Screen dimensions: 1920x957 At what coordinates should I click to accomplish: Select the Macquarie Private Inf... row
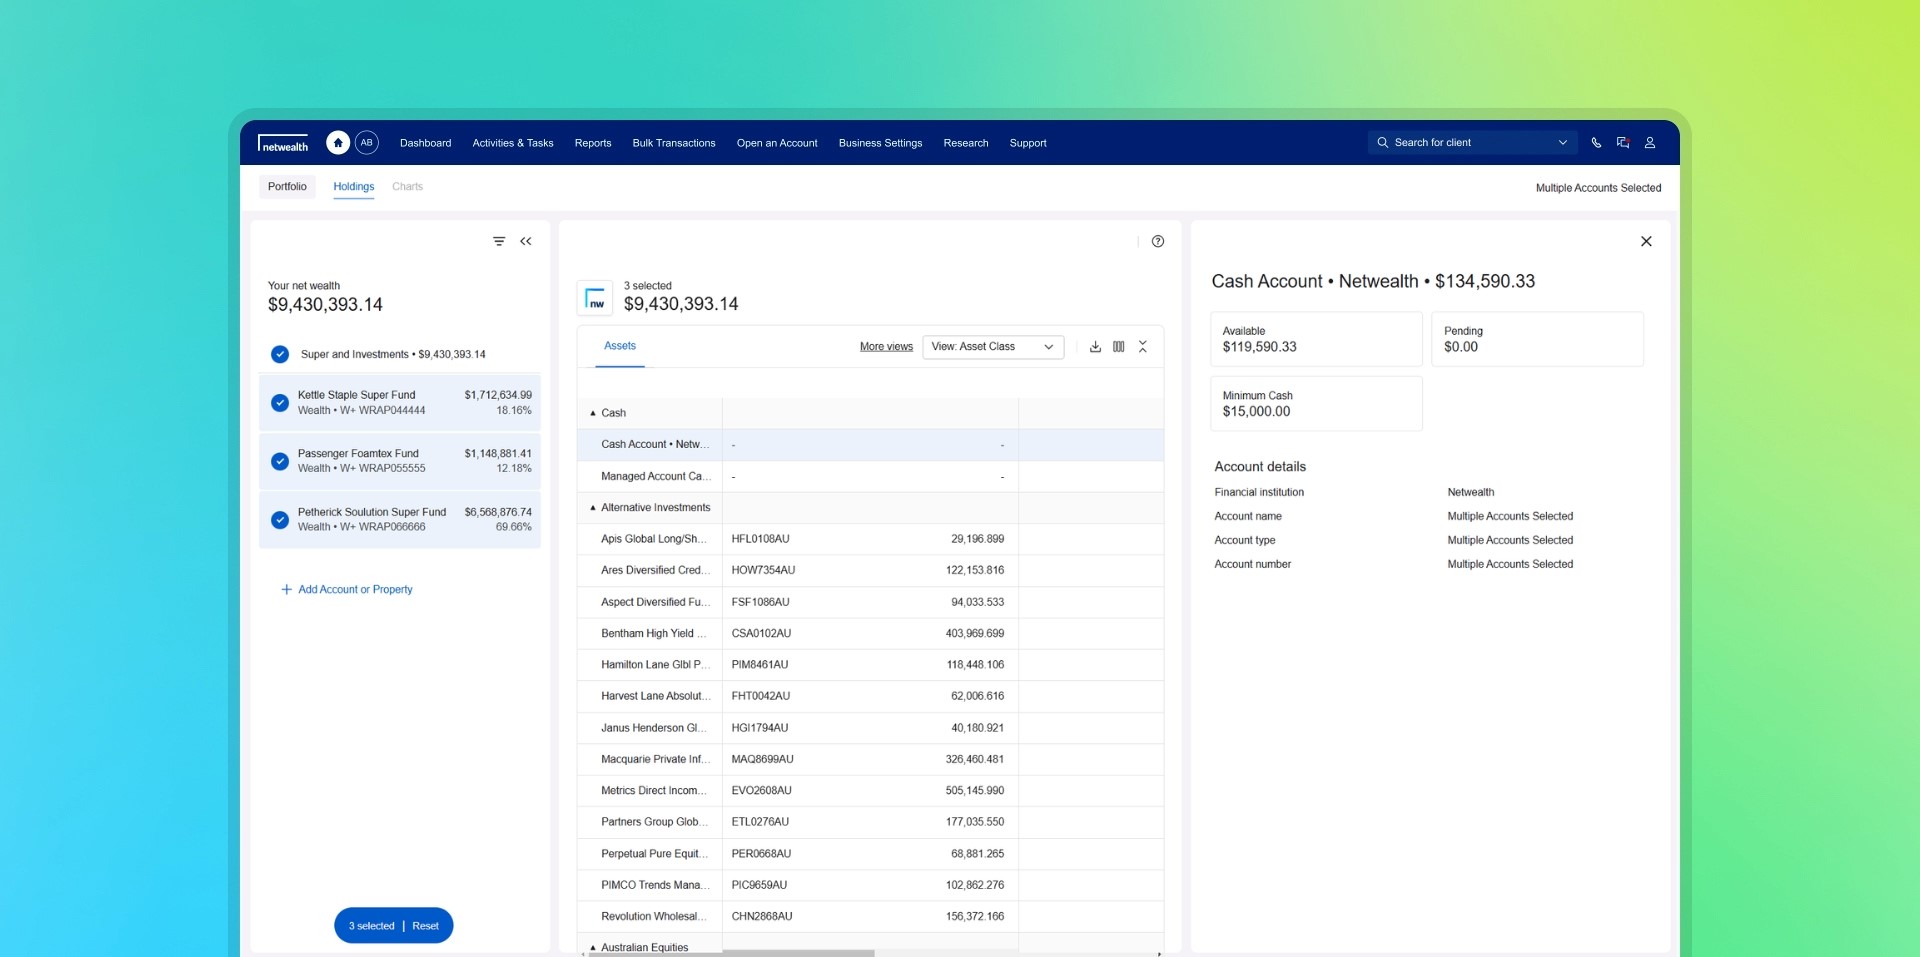pos(870,759)
